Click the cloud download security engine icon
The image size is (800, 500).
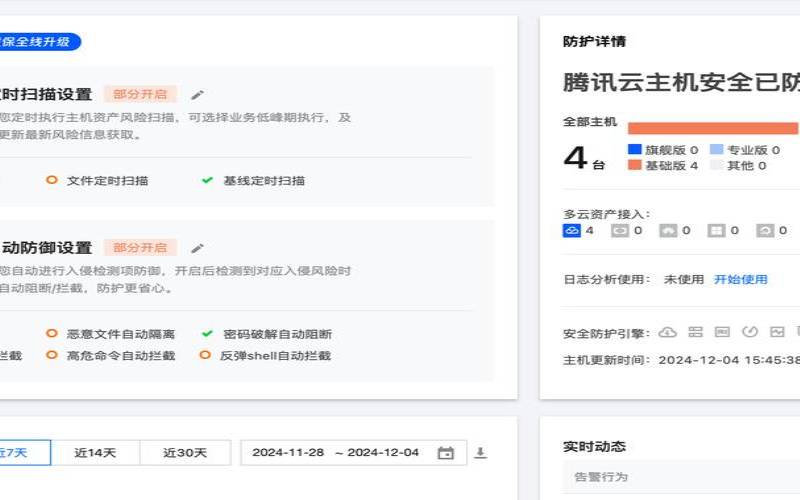[667, 333]
